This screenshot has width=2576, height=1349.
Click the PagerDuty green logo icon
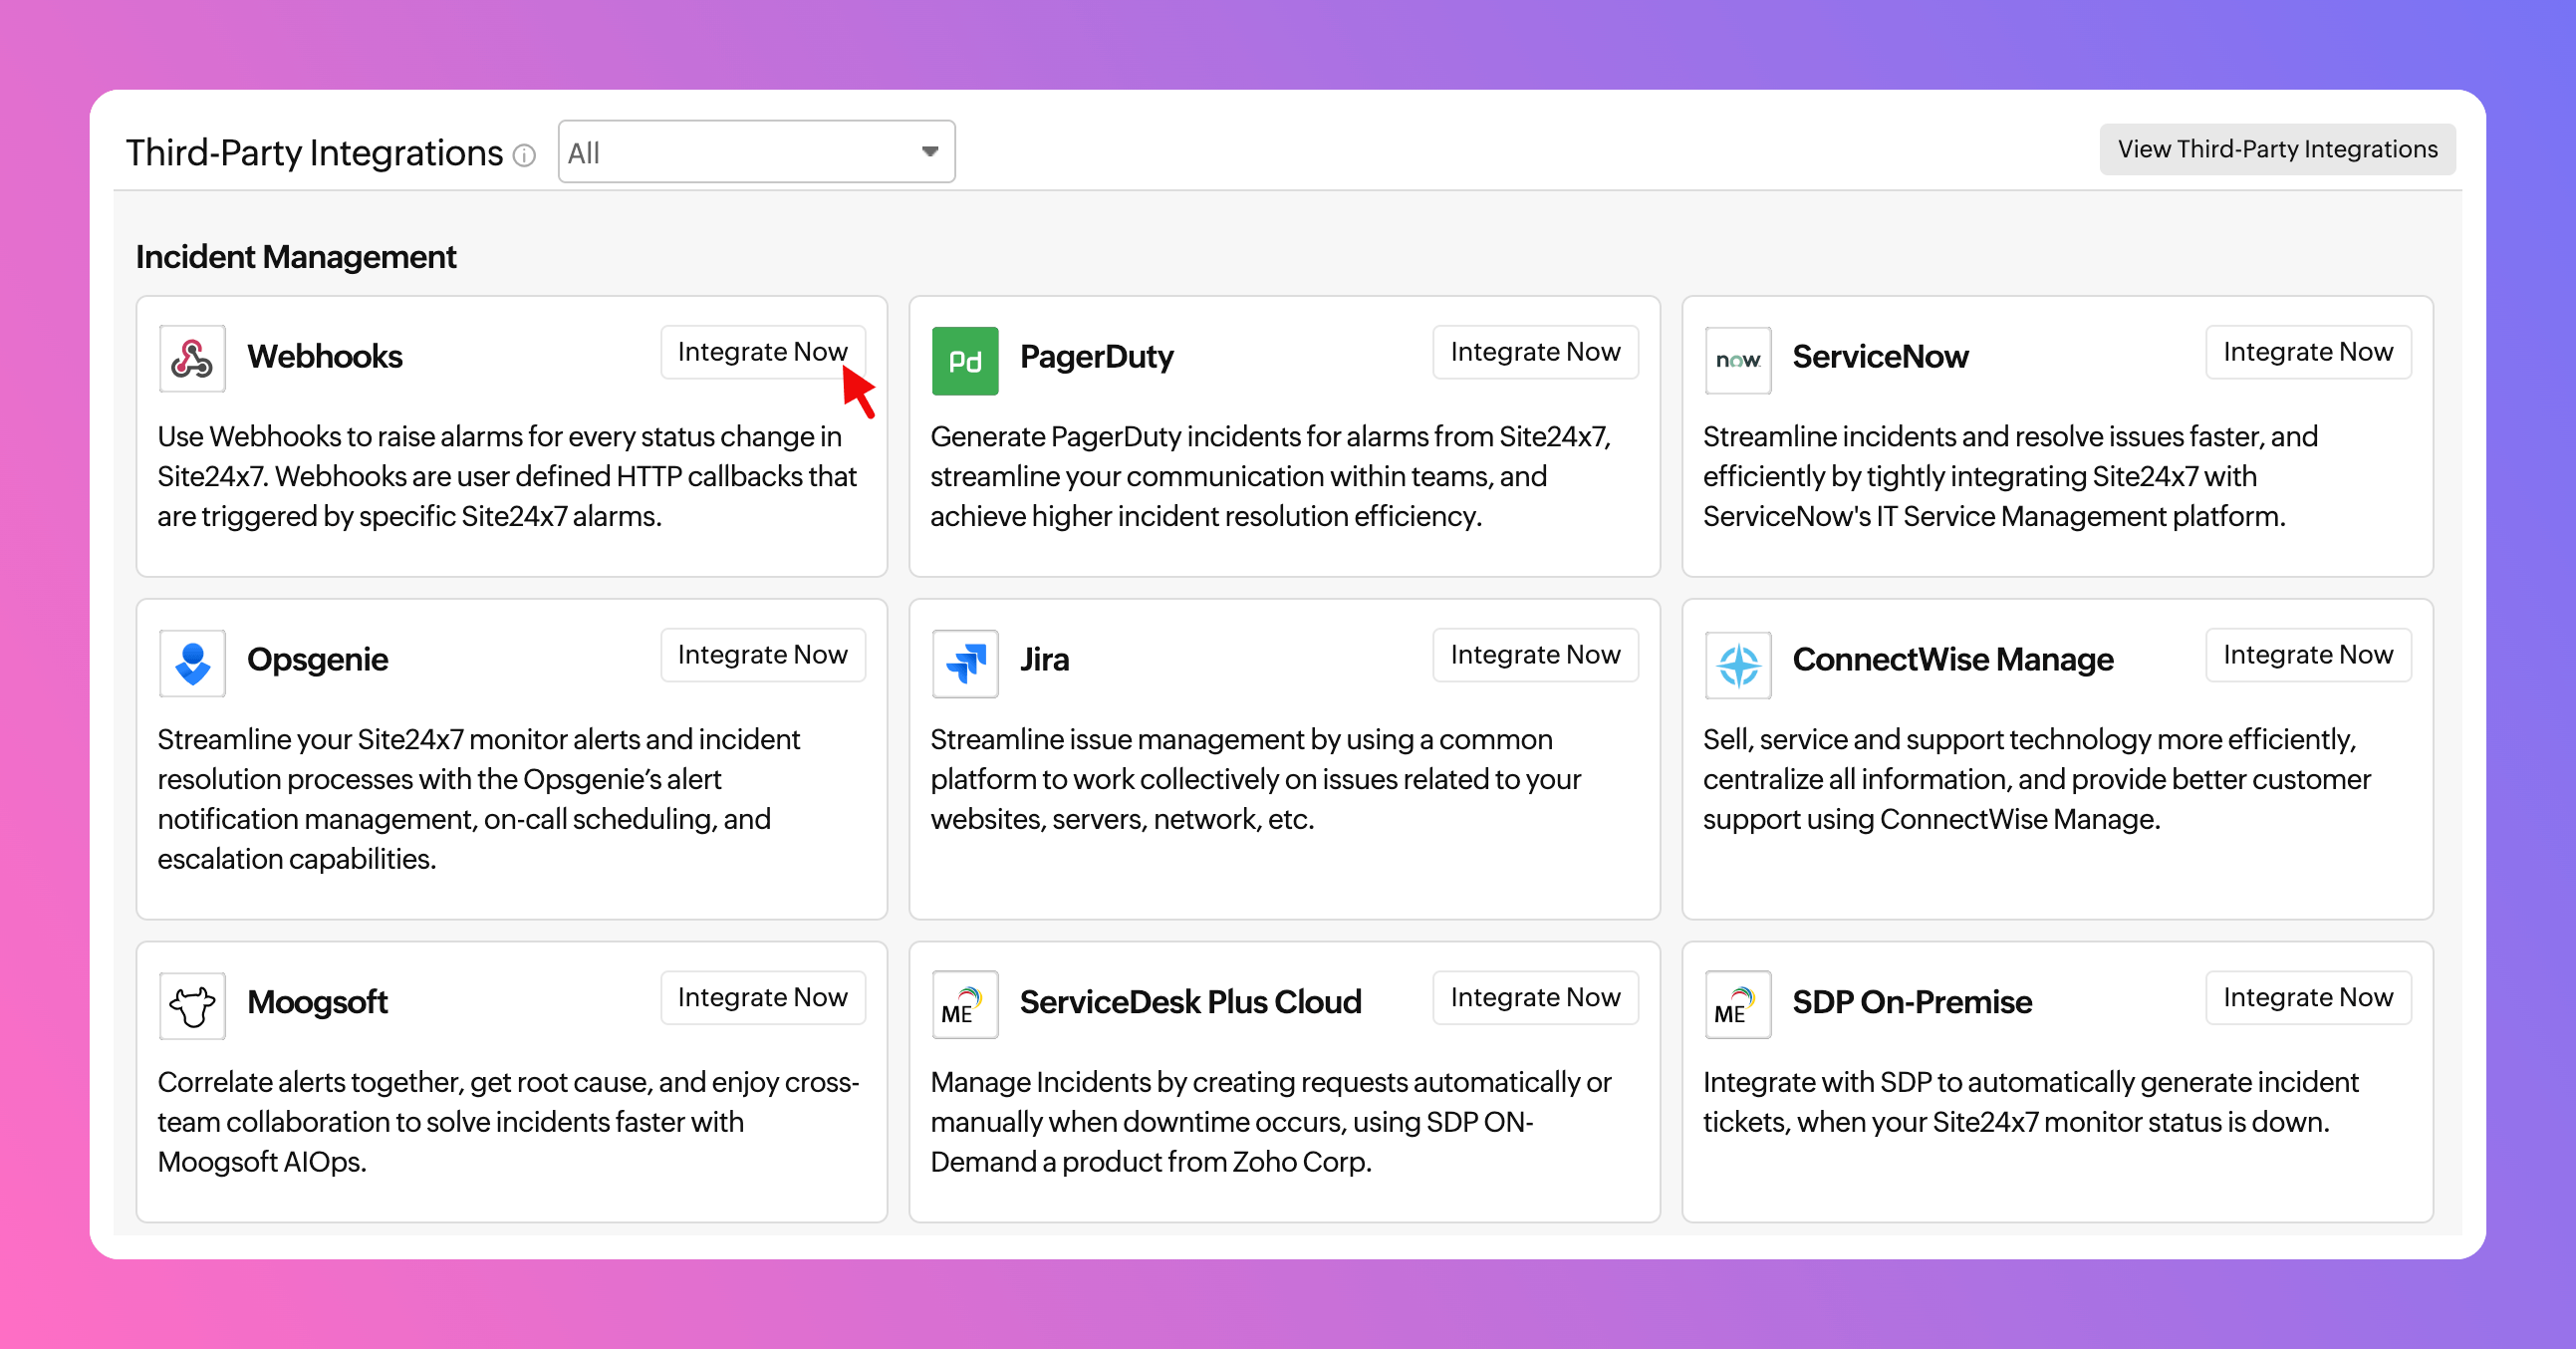[x=964, y=360]
